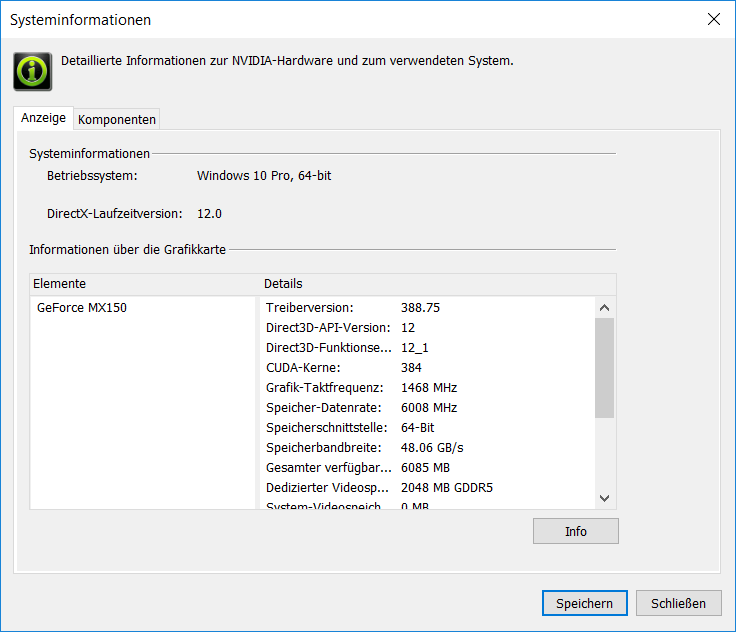Click the Treiberversion label
Screen dimensions: 736x632
pos(309,308)
